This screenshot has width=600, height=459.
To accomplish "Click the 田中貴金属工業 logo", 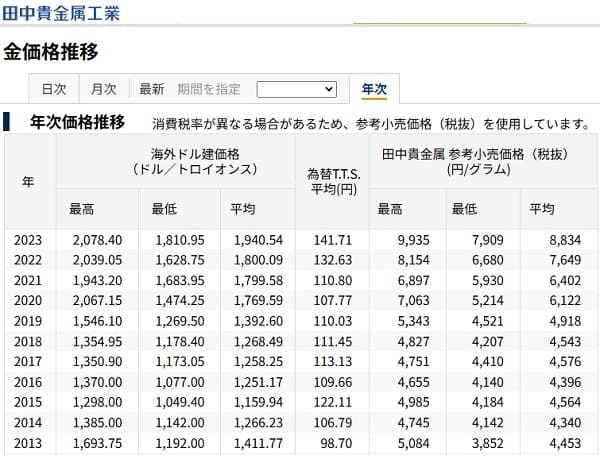I will click(x=61, y=13).
